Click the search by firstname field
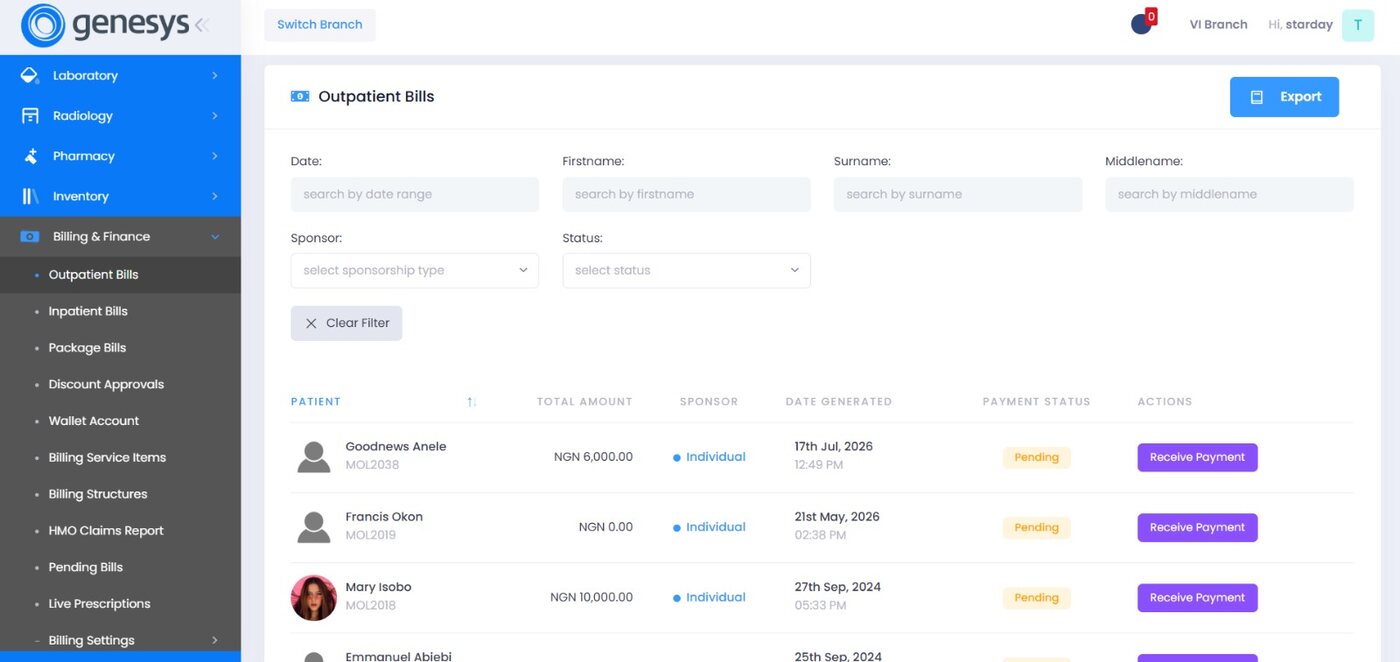 687,194
